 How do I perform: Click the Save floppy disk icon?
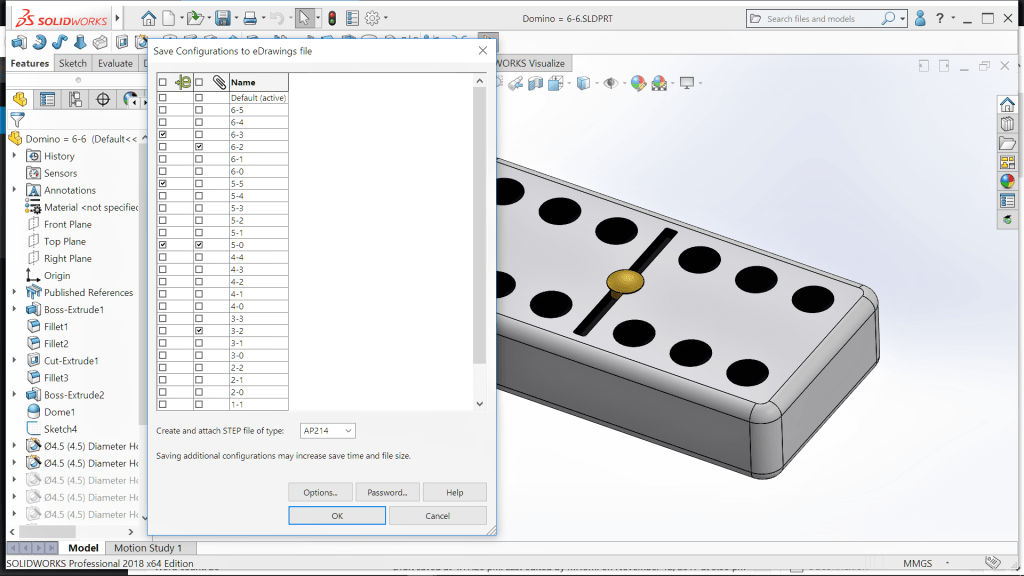[222, 18]
